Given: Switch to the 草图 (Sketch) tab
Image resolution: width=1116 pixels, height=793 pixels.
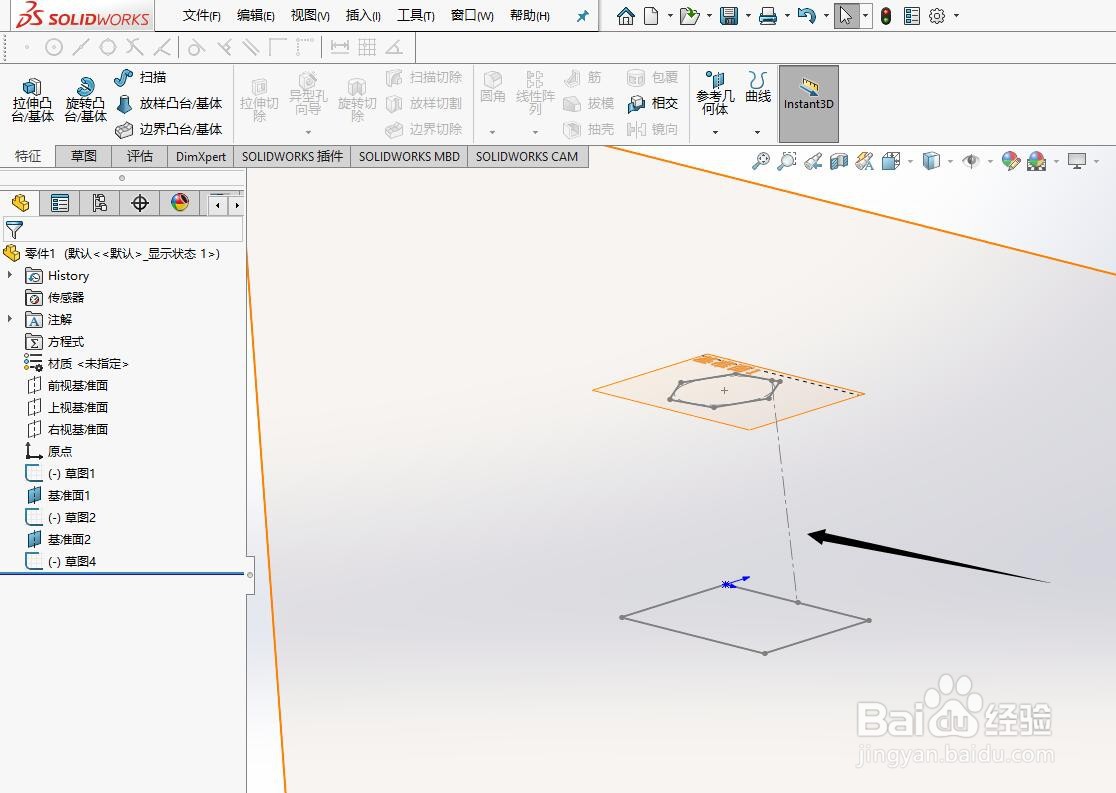Looking at the screenshot, I should [84, 156].
